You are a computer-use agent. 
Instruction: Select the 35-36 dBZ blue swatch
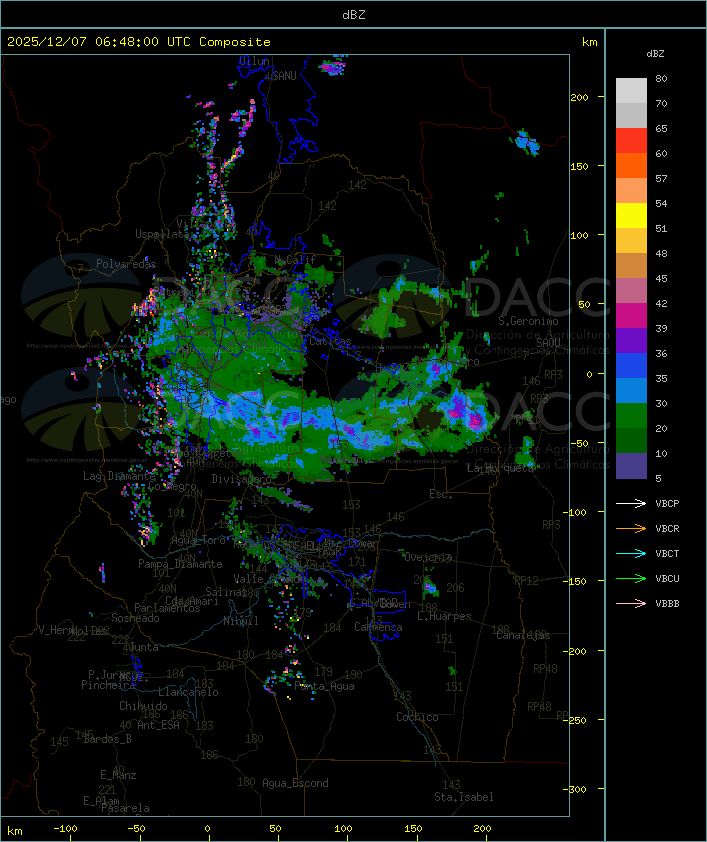pos(631,366)
